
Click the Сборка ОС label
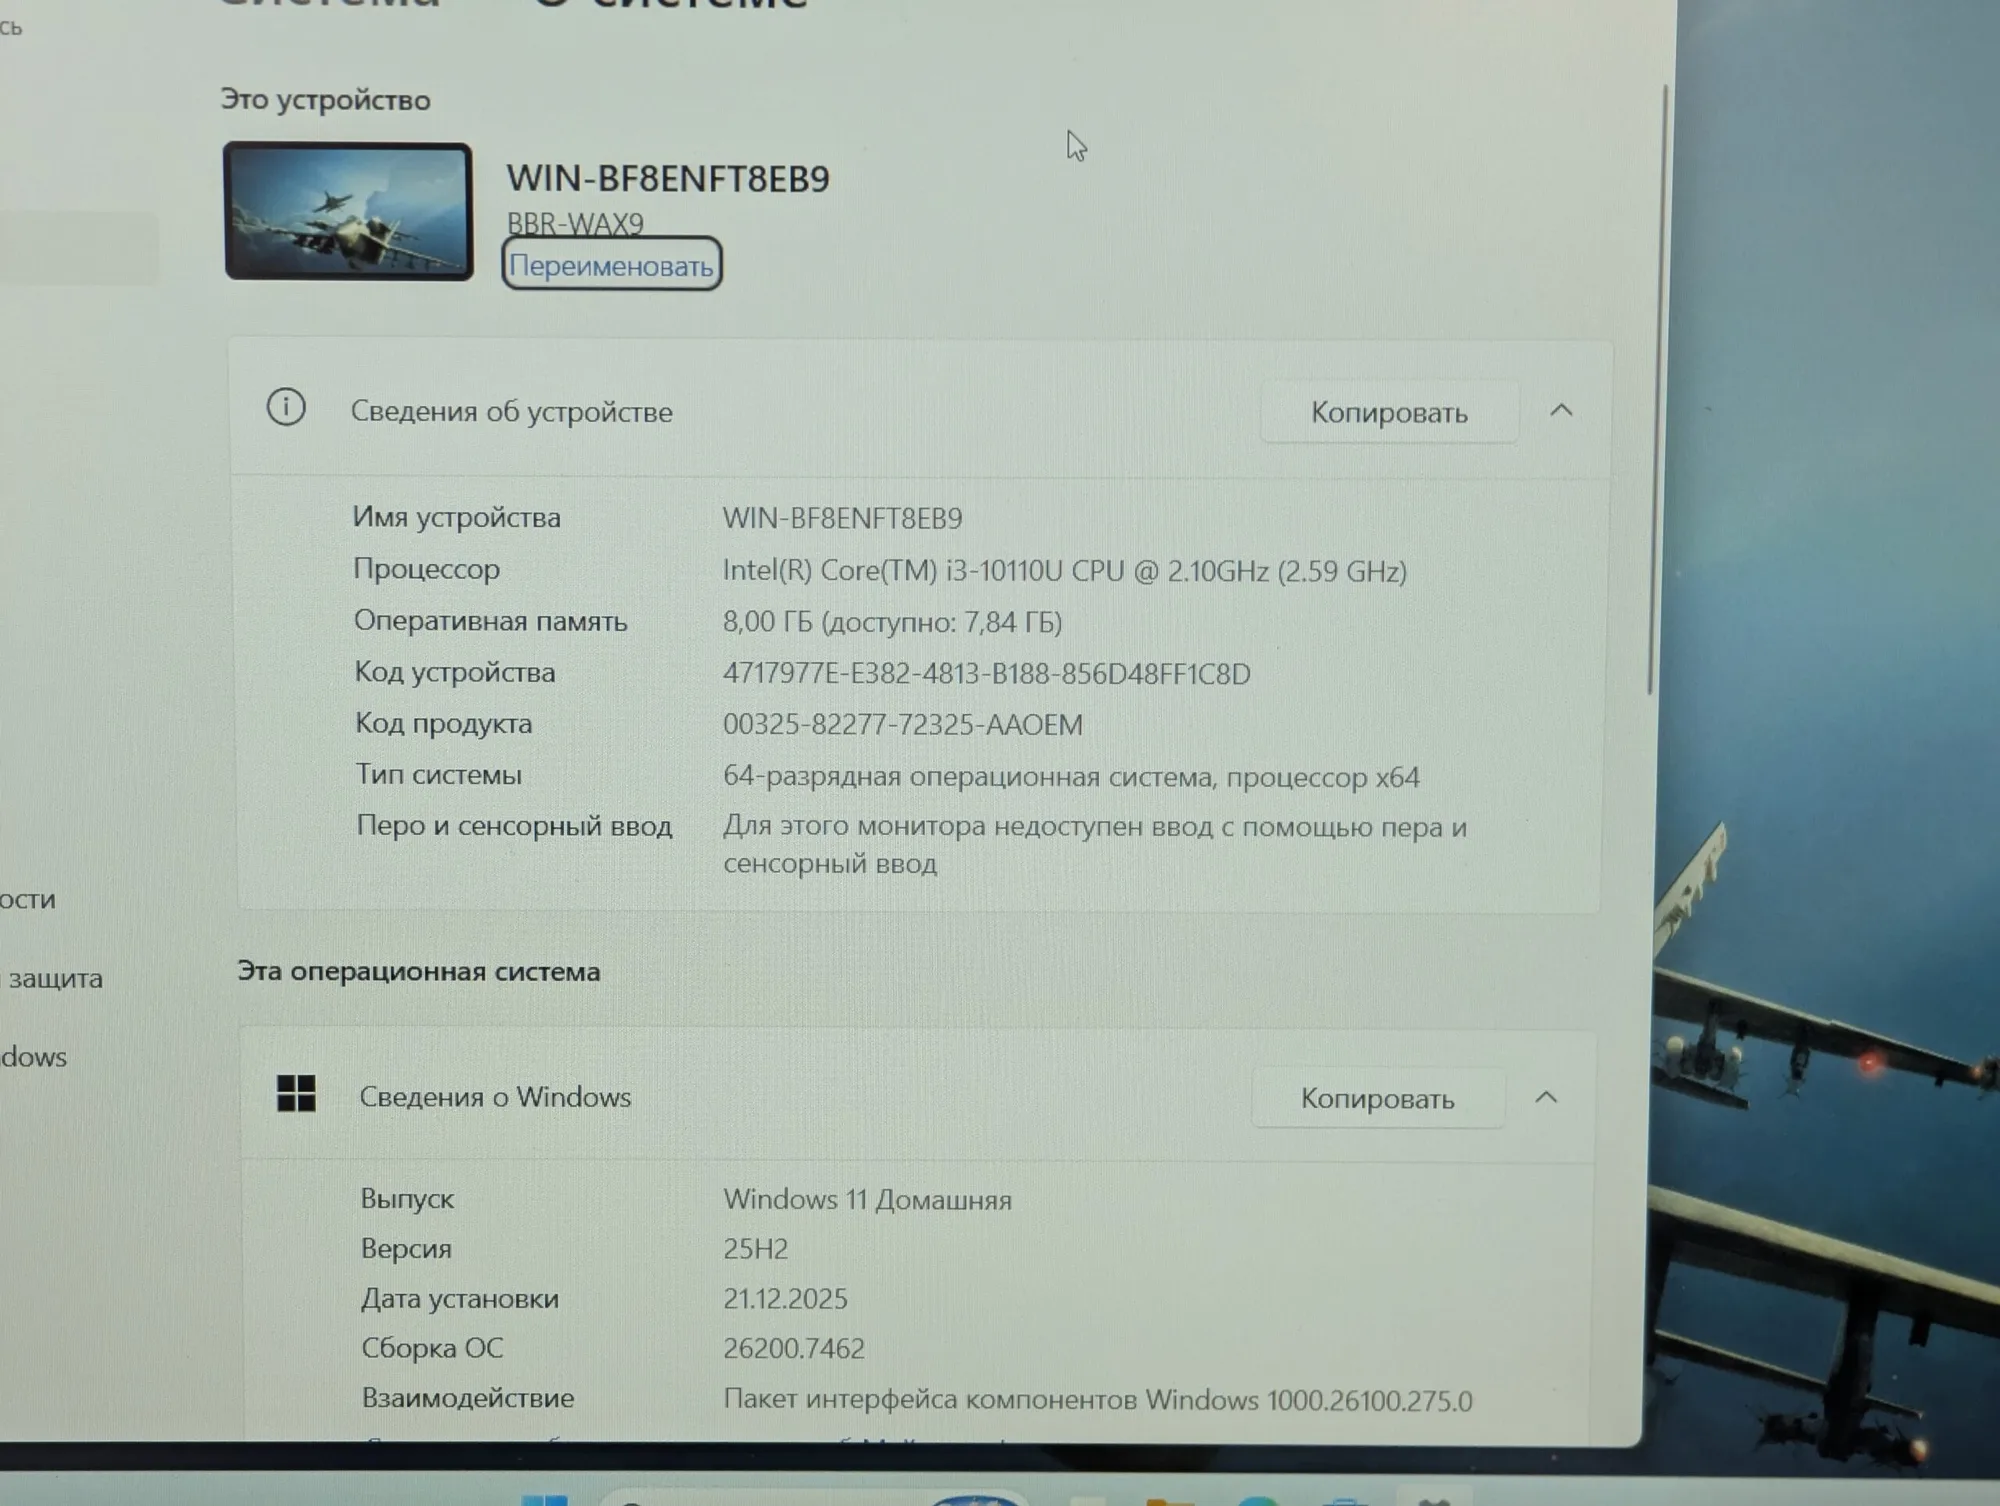click(432, 1347)
